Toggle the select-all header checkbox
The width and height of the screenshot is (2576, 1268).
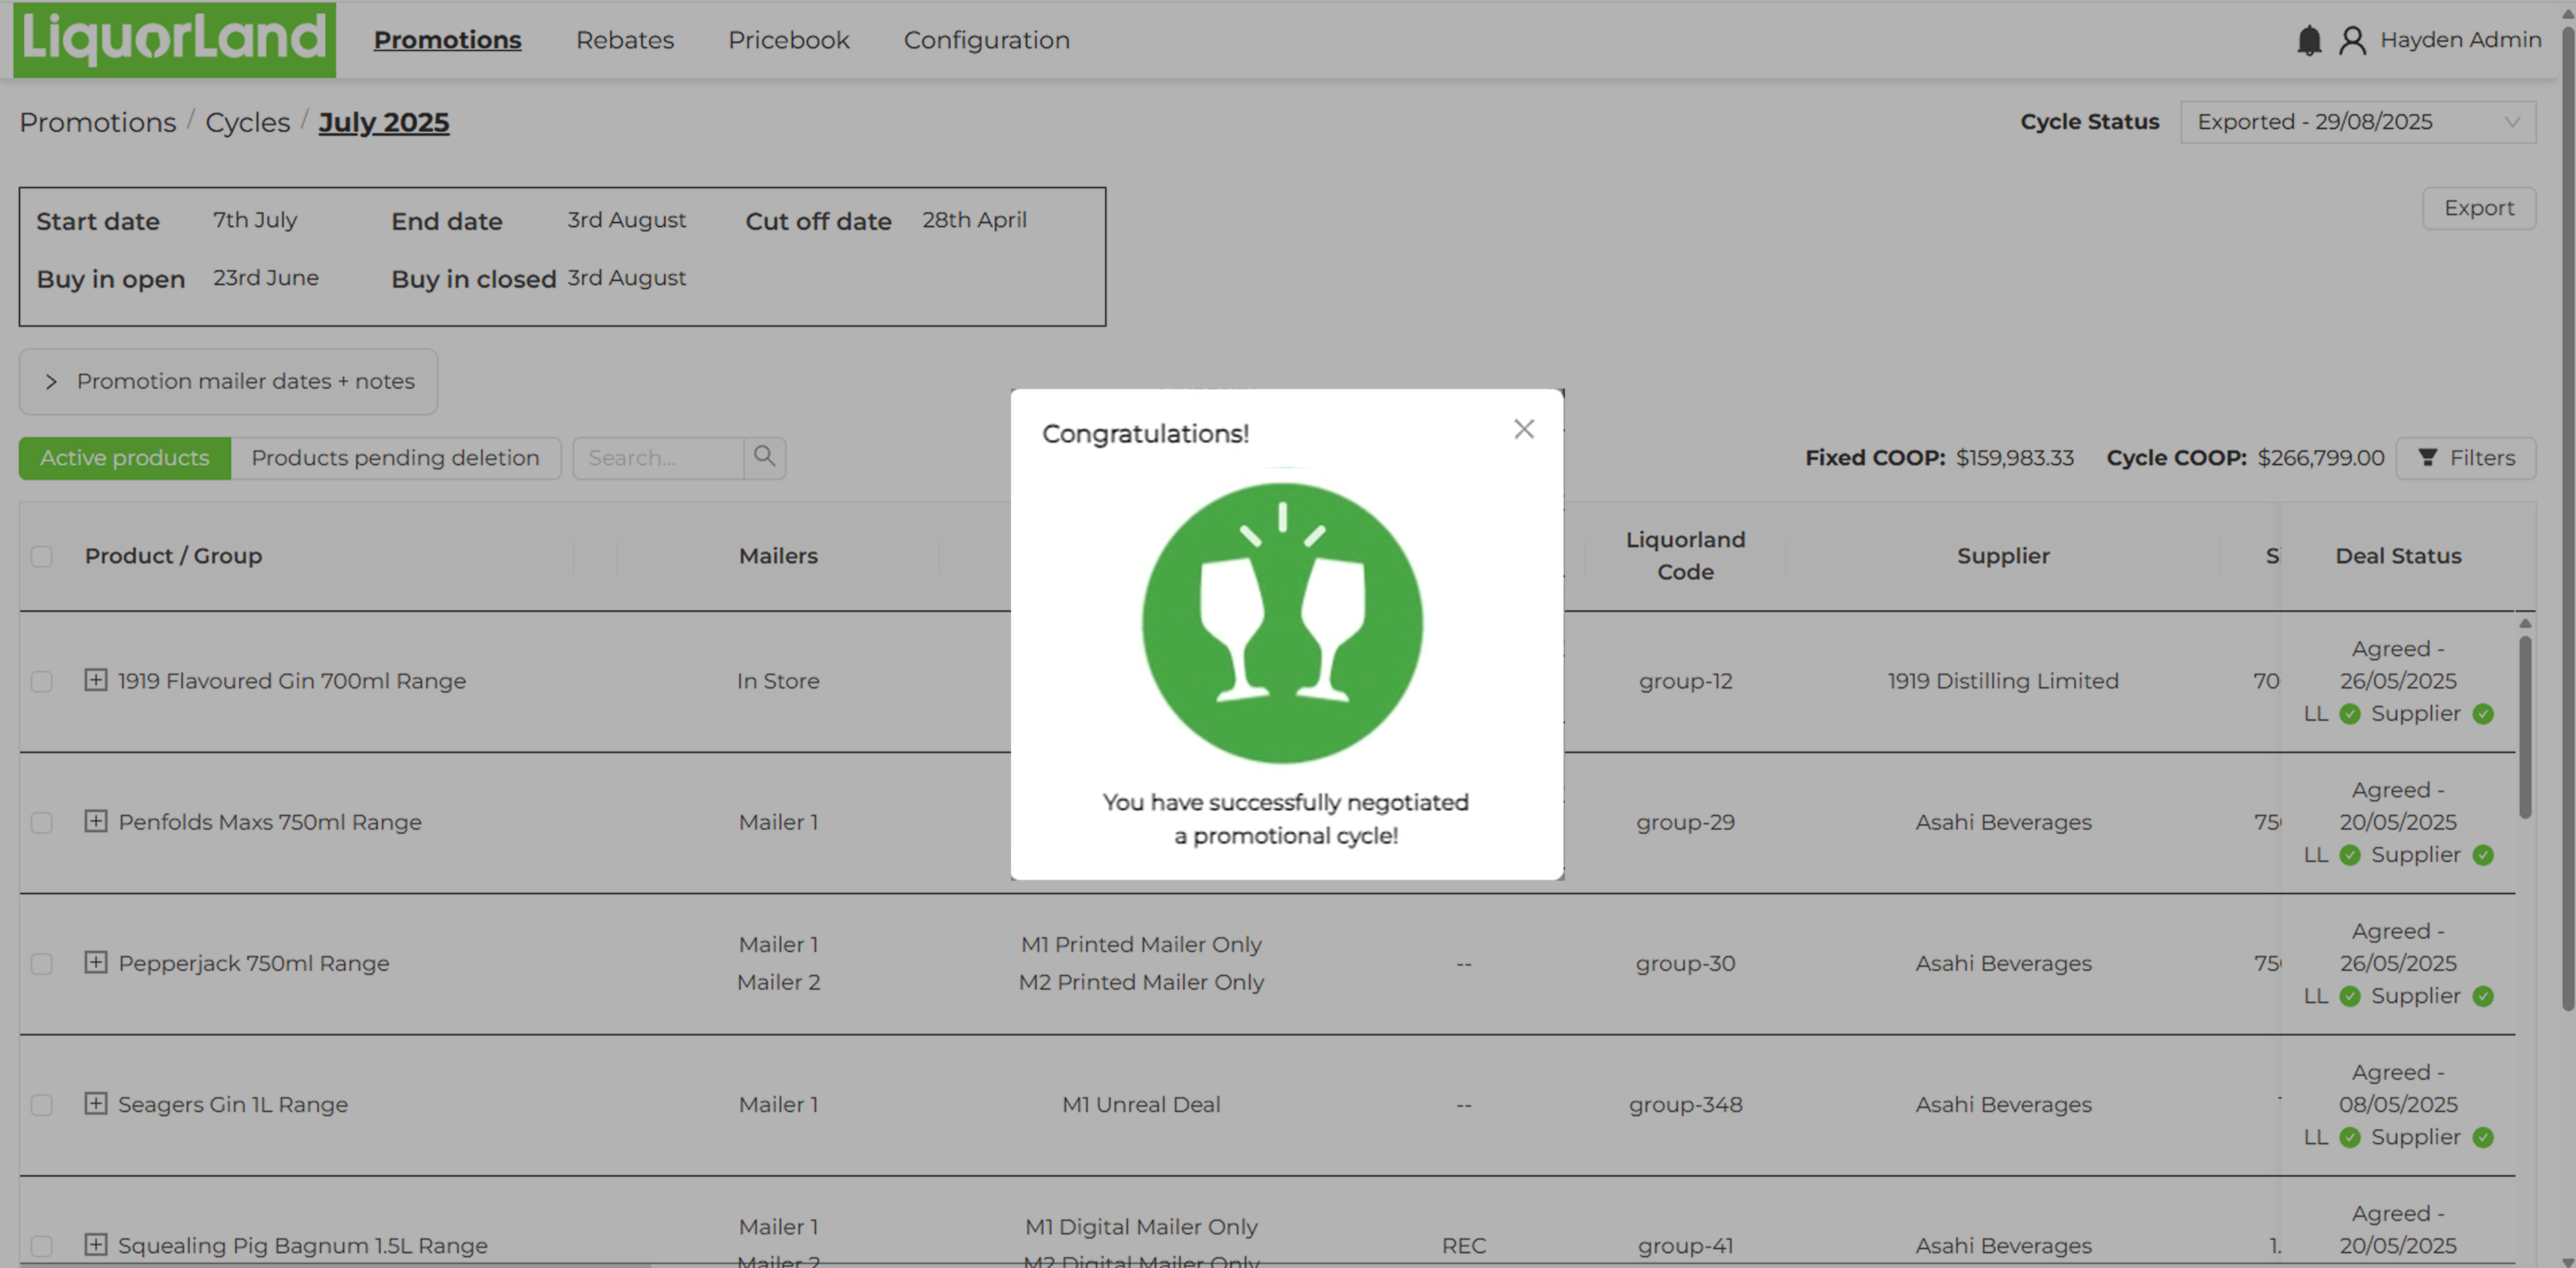click(x=42, y=556)
